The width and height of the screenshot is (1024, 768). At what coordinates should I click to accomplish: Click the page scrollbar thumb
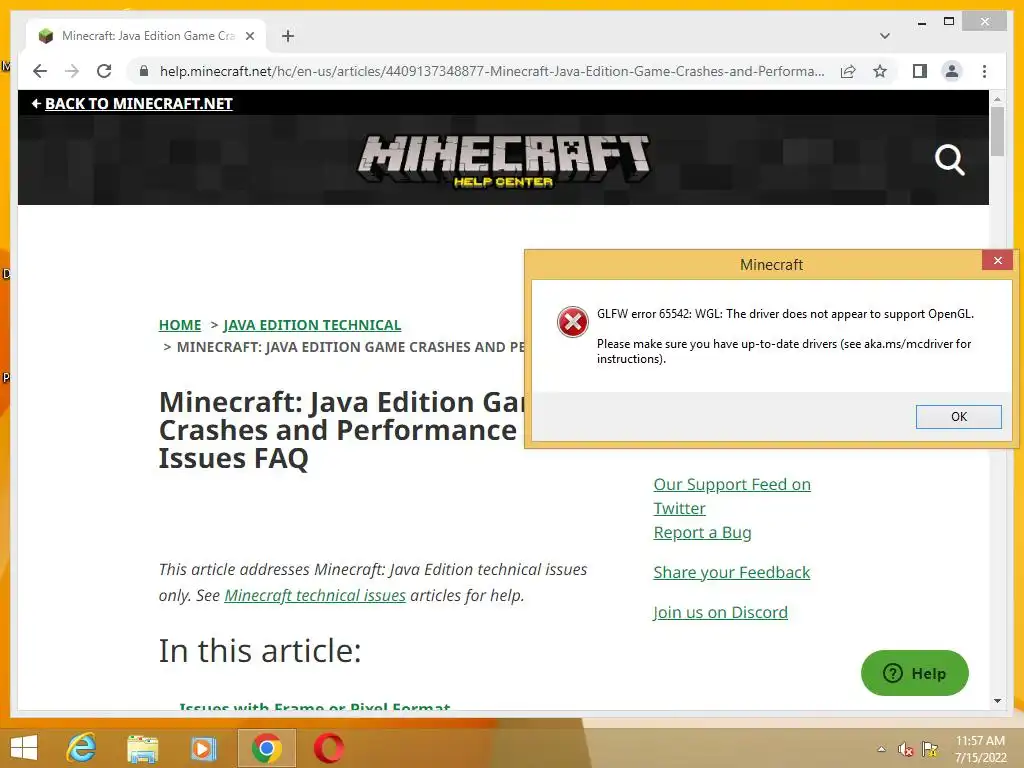[997, 131]
